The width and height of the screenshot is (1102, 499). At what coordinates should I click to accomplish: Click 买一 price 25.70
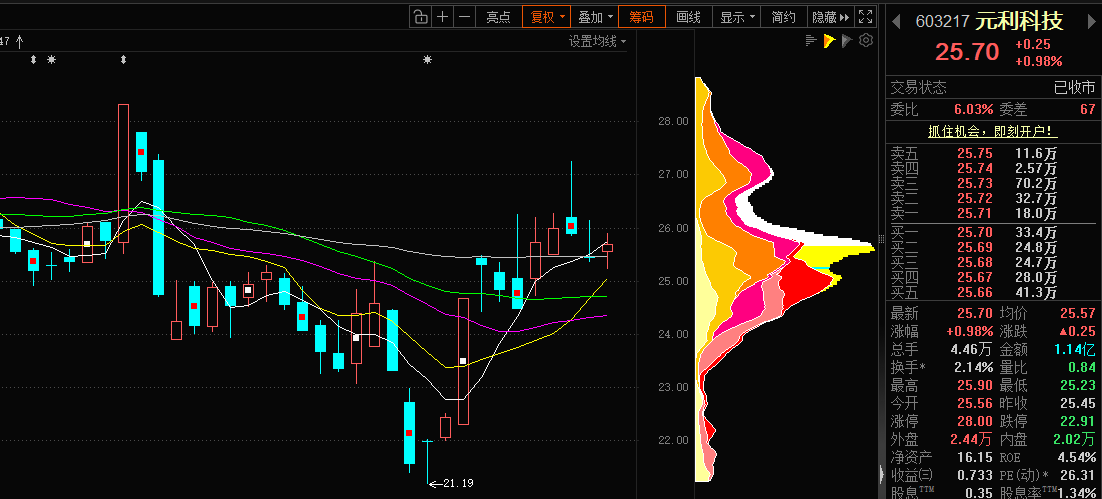[x=973, y=231]
